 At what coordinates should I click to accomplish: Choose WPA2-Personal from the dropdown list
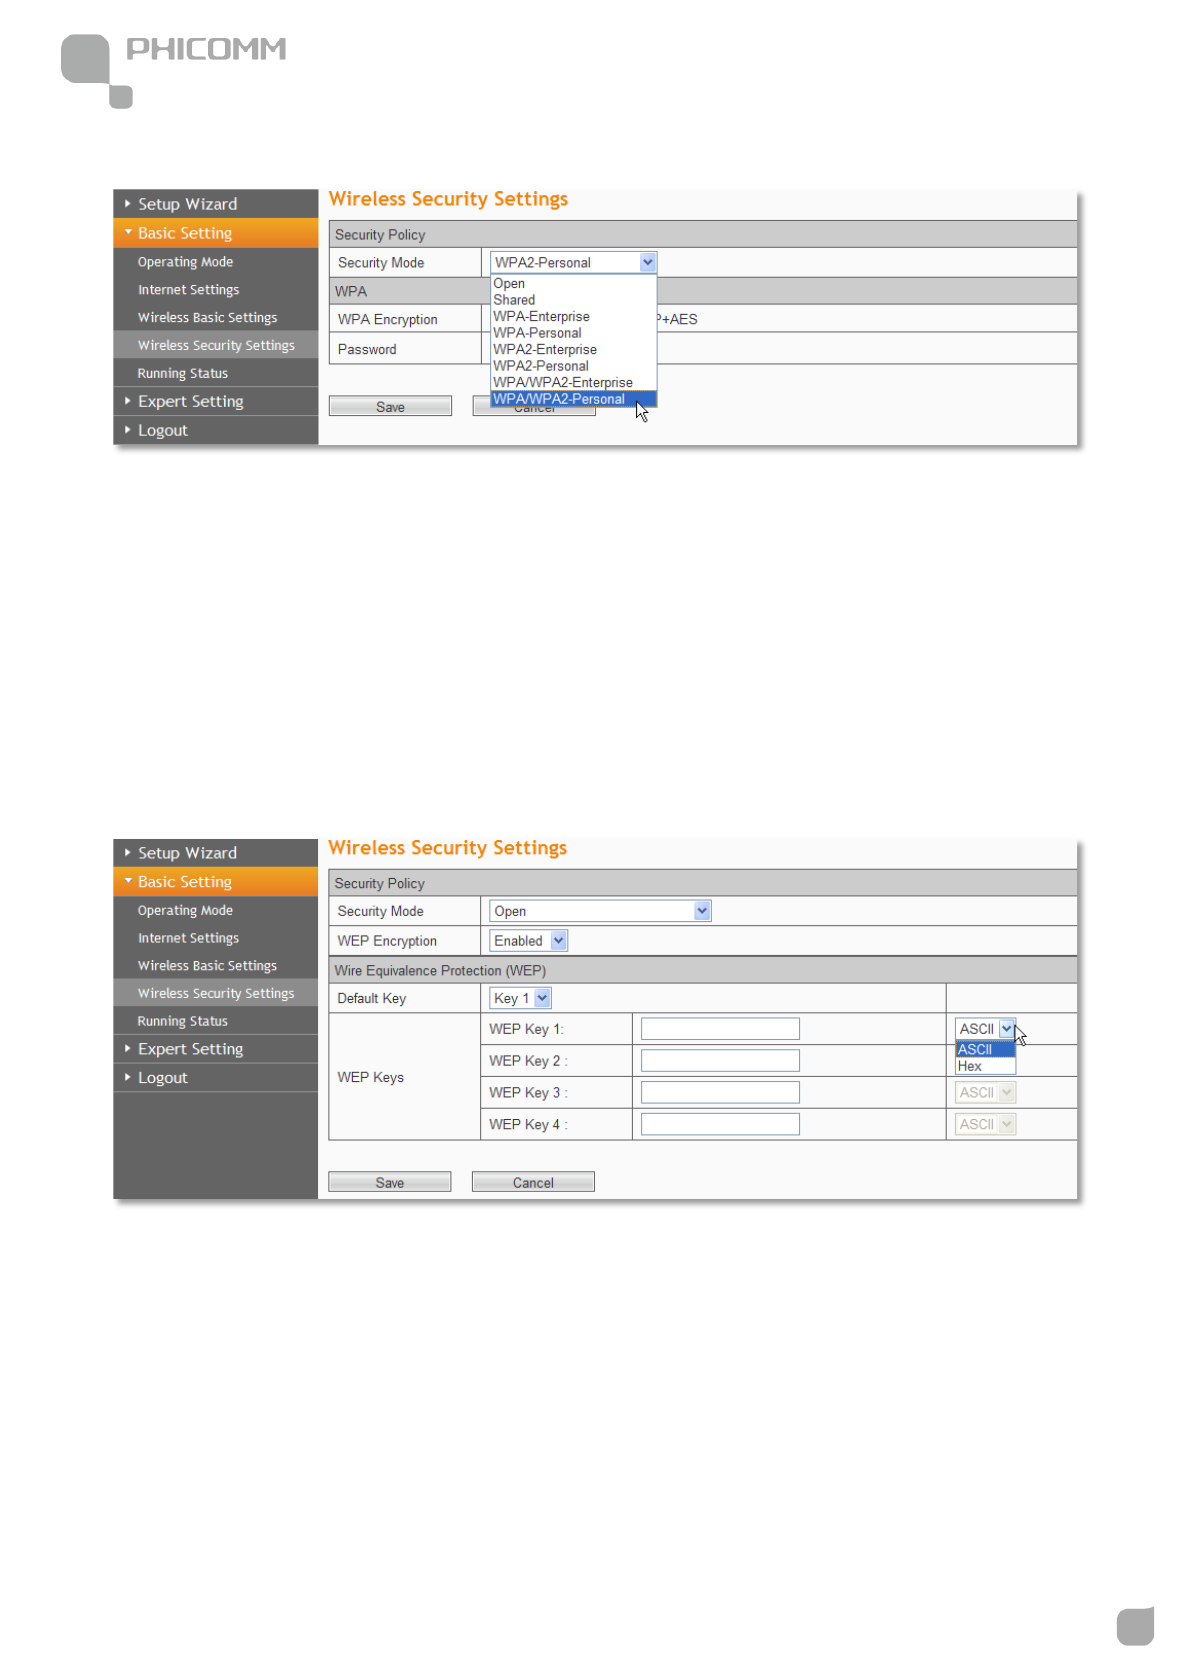pos(573,366)
